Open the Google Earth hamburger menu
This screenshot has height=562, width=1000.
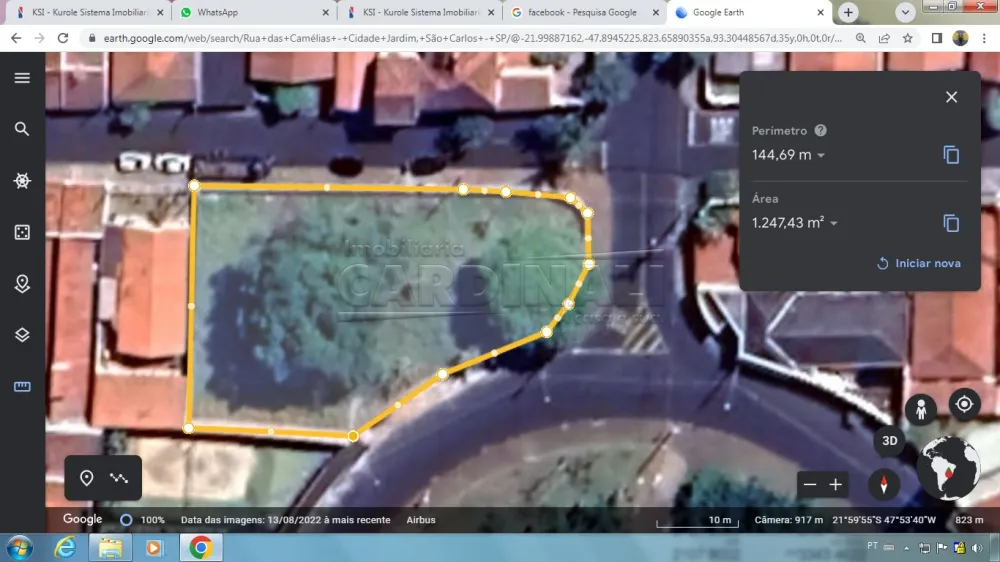(22, 78)
